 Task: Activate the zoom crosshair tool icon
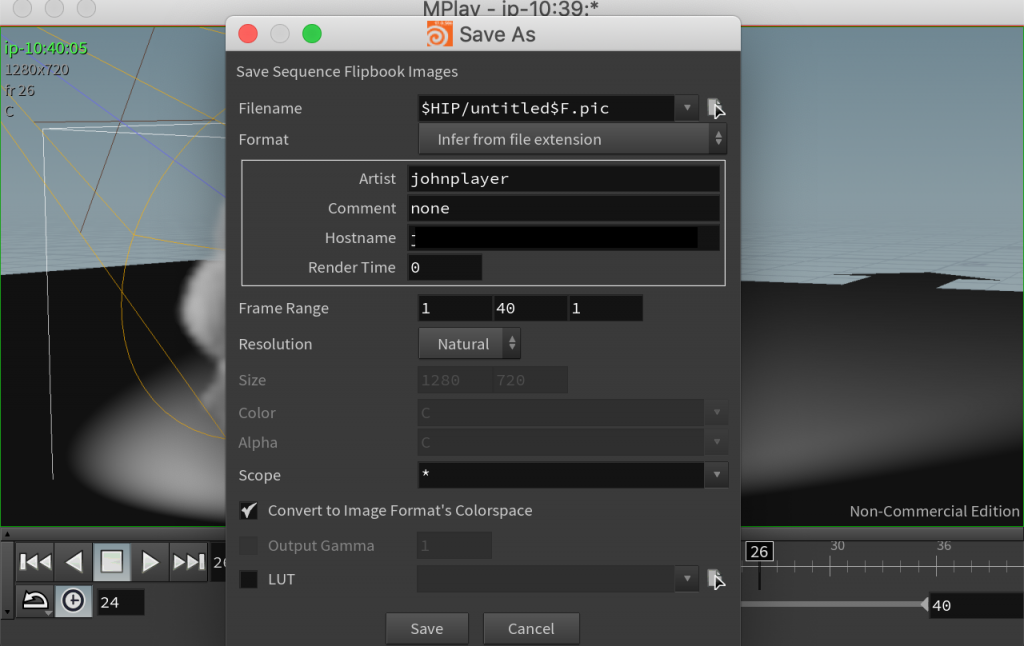click(73, 600)
